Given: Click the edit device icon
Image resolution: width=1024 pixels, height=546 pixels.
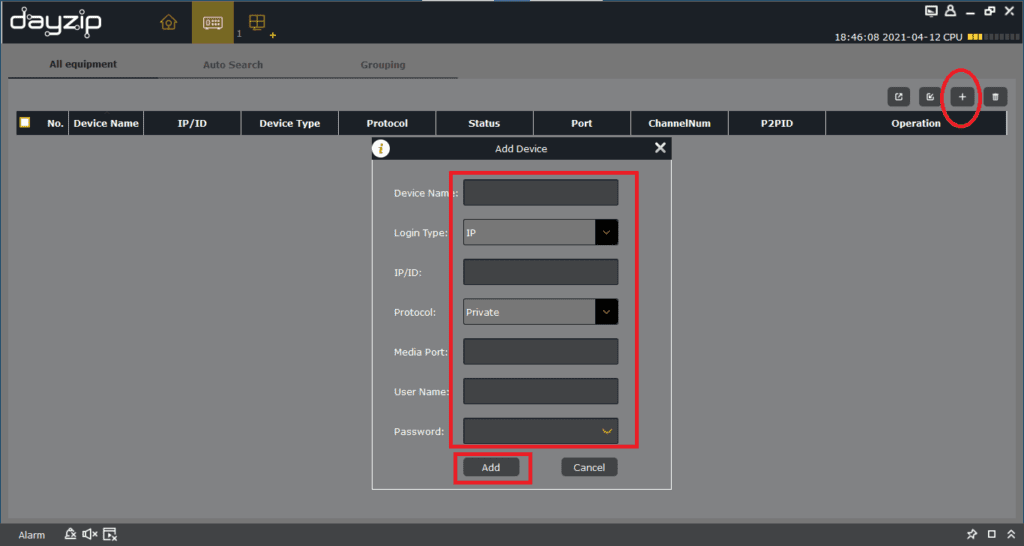Looking at the screenshot, I should [930, 97].
